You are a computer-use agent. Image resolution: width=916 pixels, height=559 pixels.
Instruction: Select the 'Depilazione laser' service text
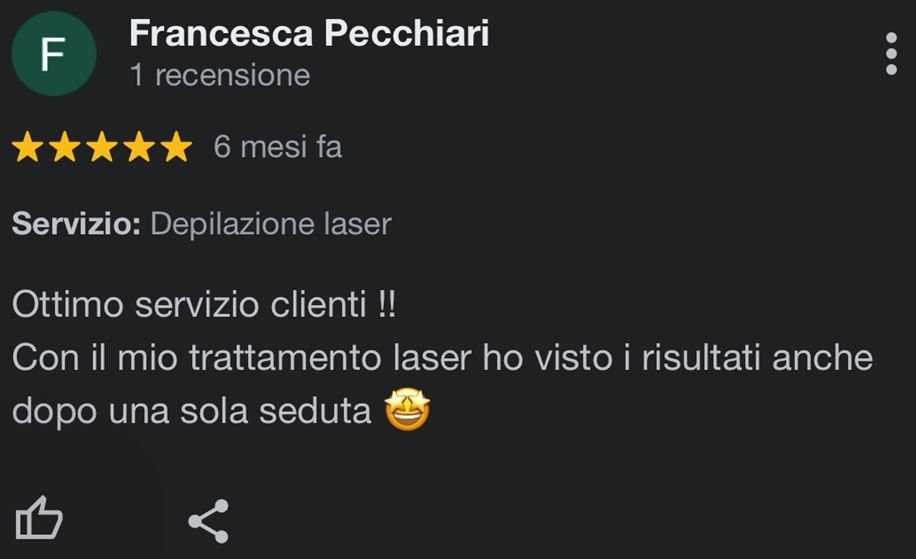tap(271, 224)
